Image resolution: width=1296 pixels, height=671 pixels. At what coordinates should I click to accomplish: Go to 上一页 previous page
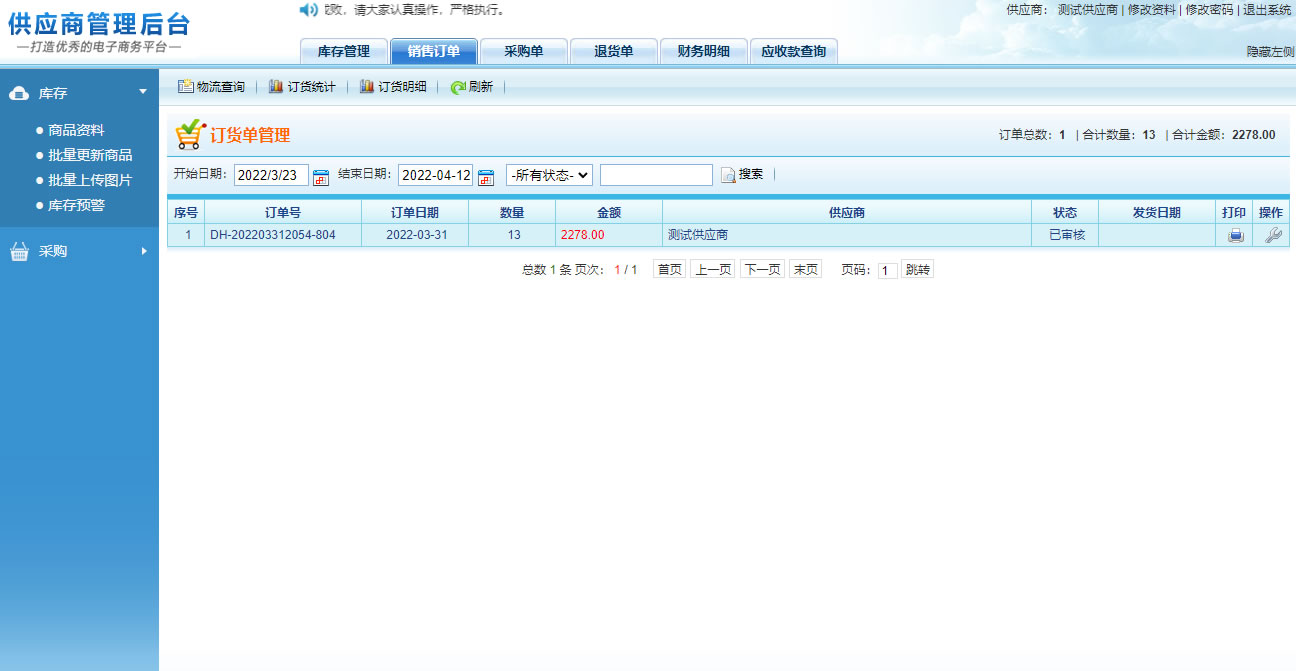pos(712,270)
